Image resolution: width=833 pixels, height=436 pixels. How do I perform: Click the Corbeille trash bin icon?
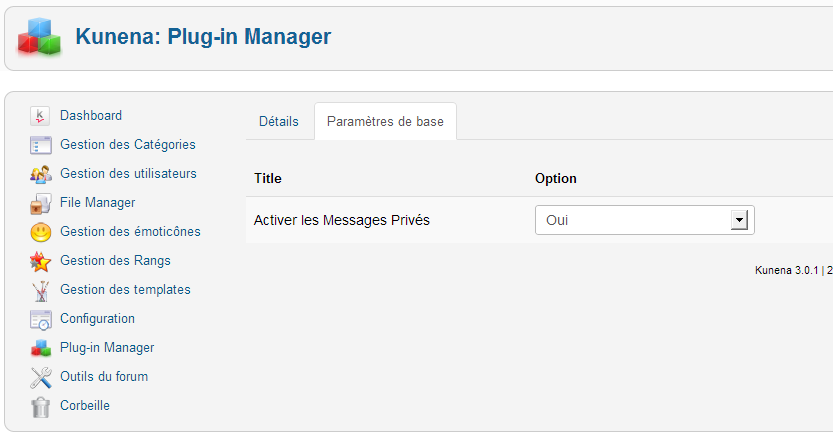[x=40, y=406]
